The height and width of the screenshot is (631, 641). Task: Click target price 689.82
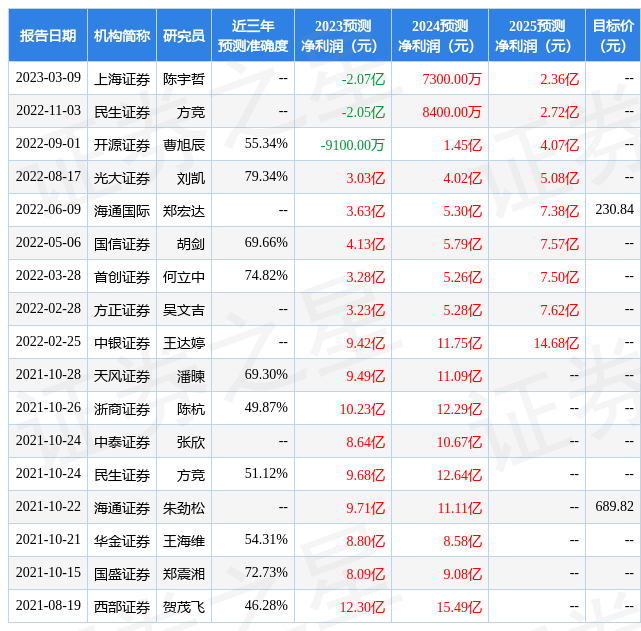(x=614, y=507)
